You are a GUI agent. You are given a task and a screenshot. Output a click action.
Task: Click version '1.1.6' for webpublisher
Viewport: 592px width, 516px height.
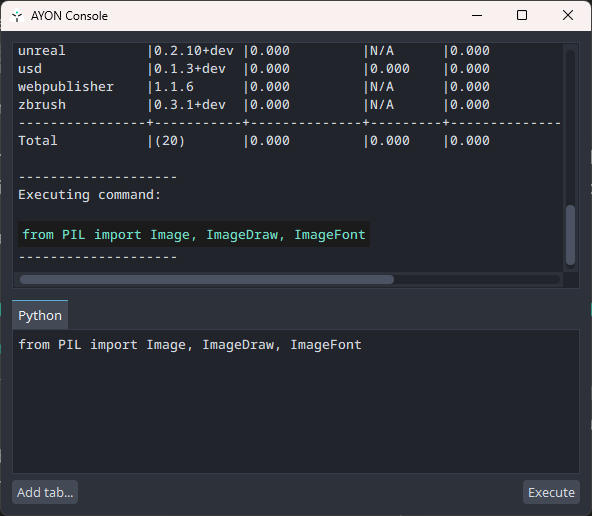(174, 87)
